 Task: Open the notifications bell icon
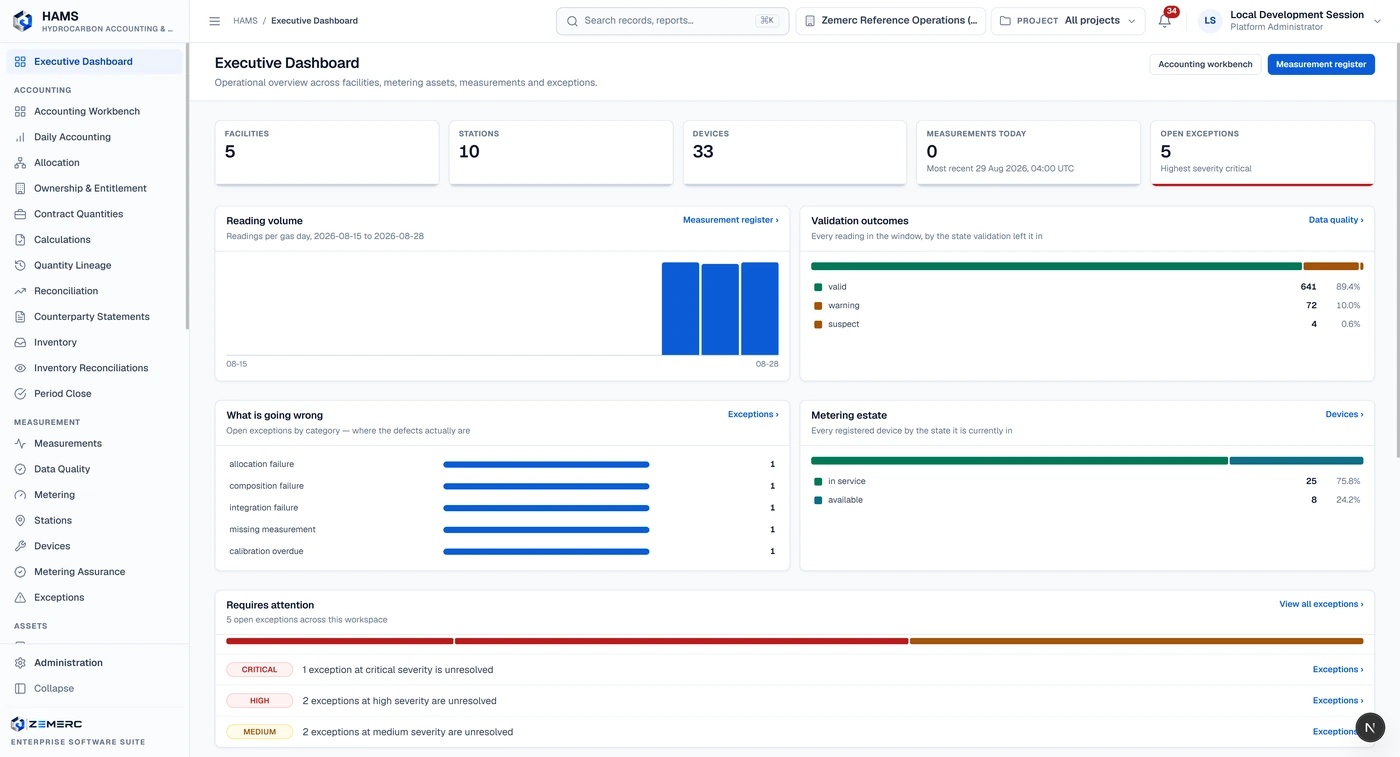pos(1165,21)
